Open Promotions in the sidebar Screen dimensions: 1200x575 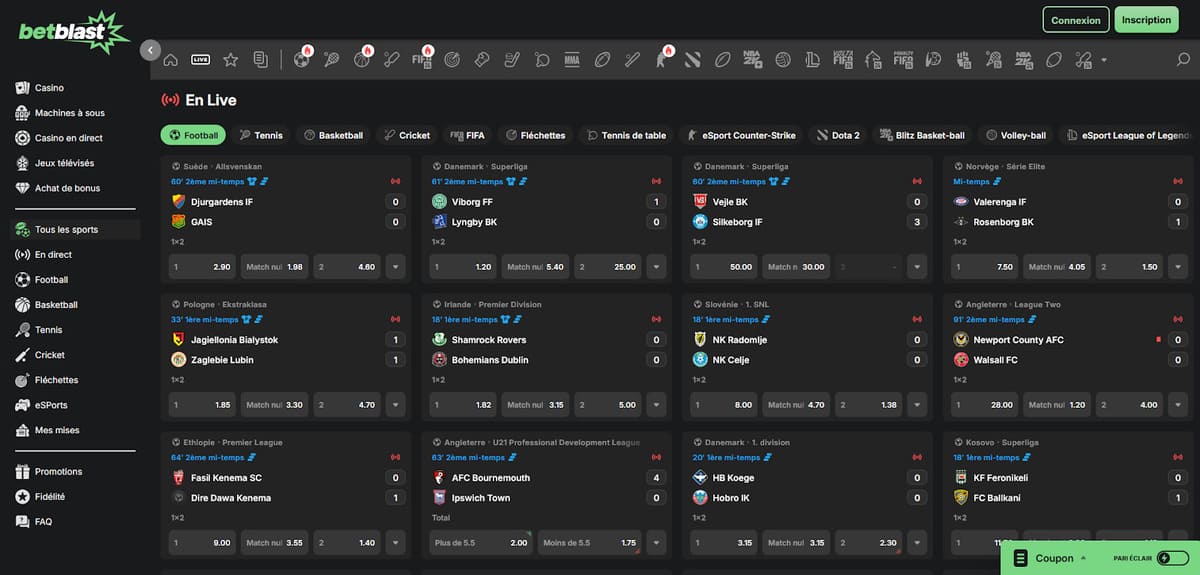click(58, 471)
